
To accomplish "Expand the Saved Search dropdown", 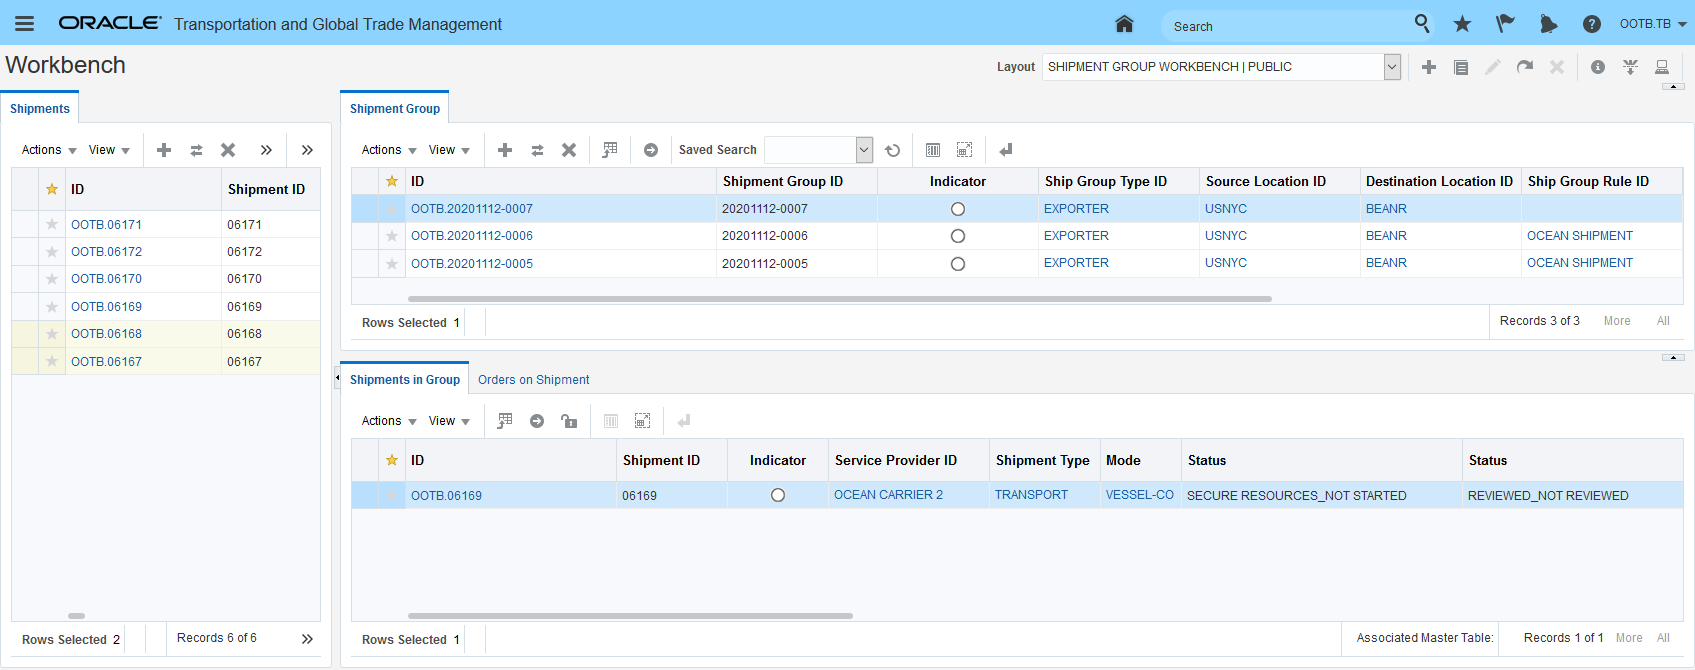I will tap(864, 150).
